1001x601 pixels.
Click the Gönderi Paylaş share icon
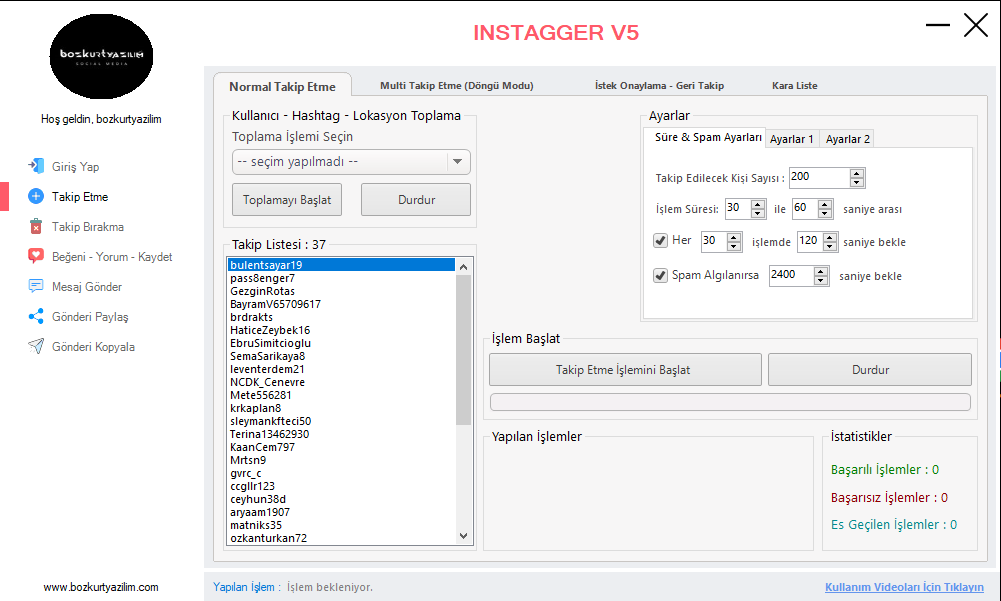(36, 316)
